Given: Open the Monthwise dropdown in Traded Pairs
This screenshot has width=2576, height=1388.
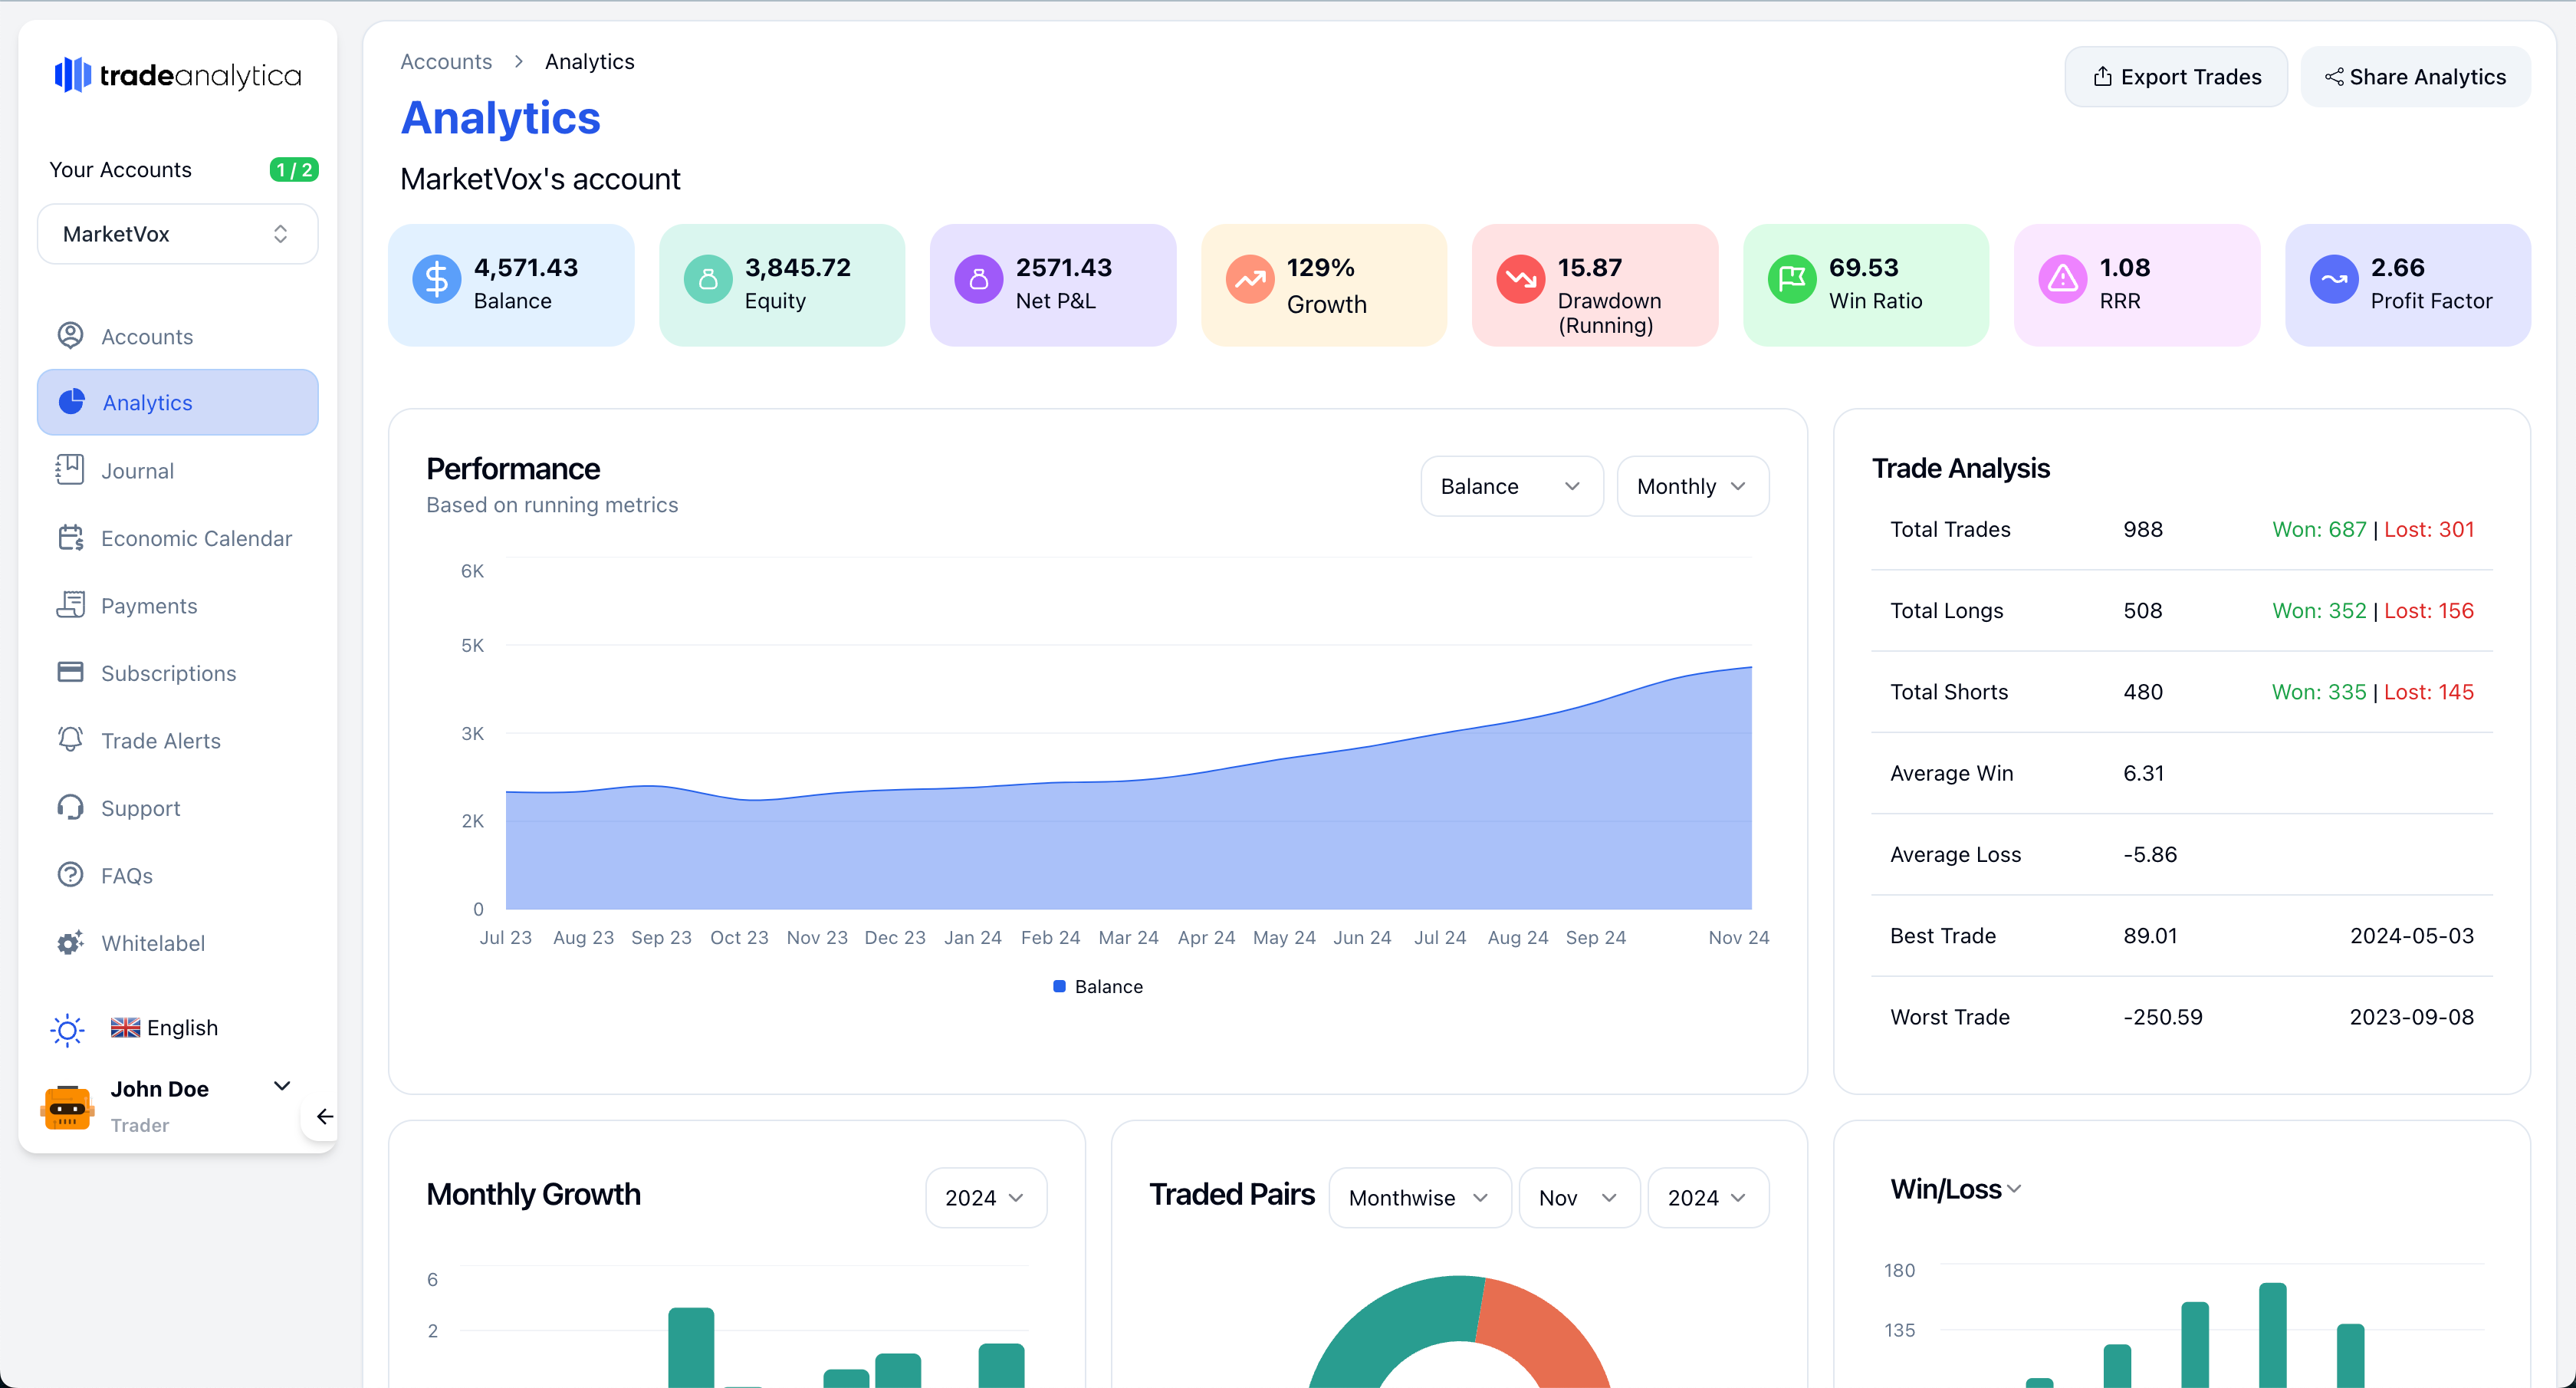Looking at the screenshot, I should pyautogui.click(x=1419, y=1197).
